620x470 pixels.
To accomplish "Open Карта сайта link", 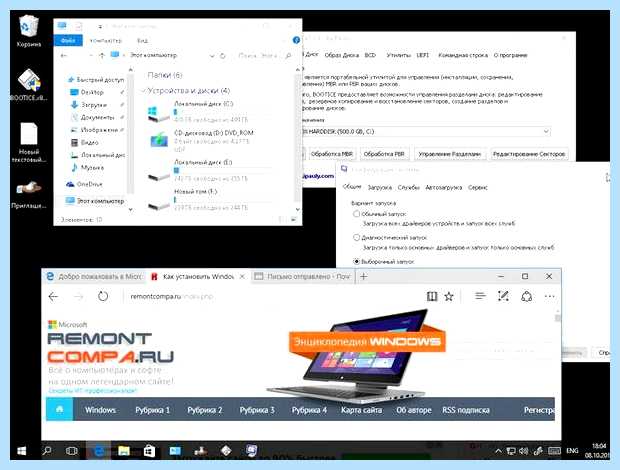I will coord(361,410).
